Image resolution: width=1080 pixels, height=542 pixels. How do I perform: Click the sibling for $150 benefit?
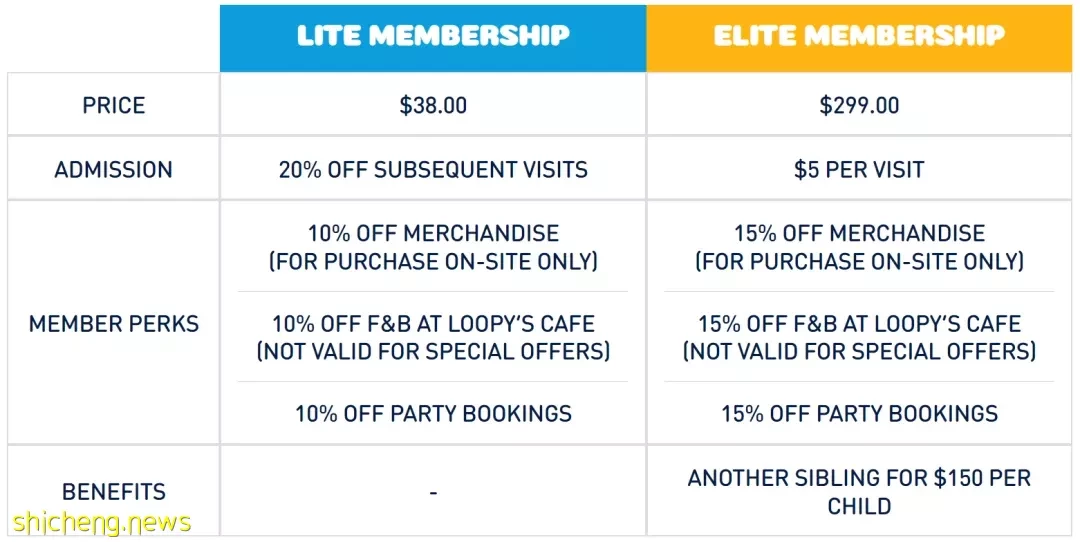pos(859,492)
